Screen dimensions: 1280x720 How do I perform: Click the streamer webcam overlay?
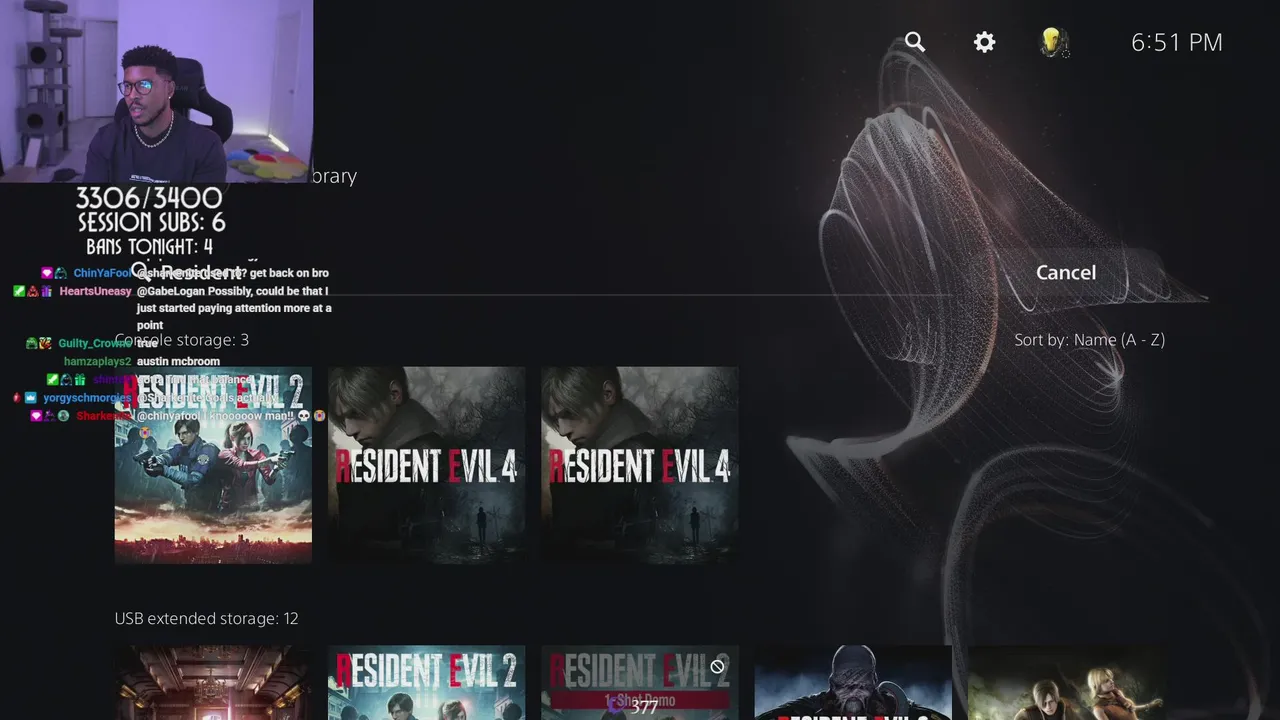click(x=156, y=91)
